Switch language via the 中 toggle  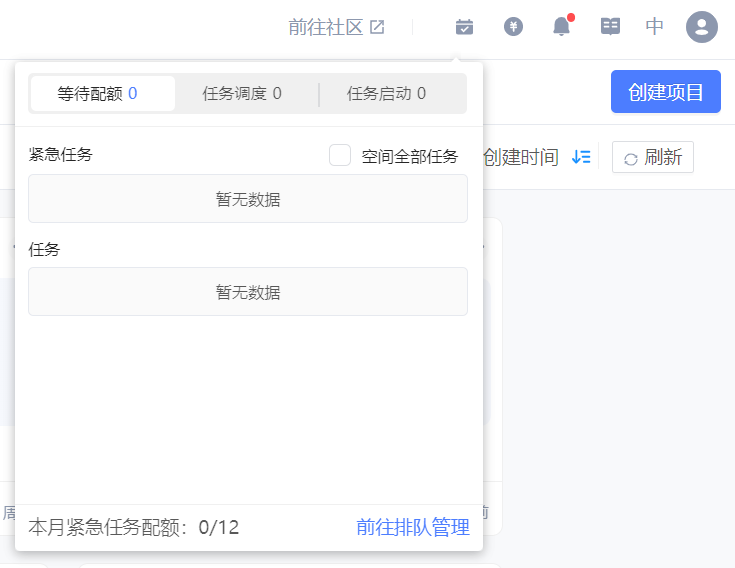(x=655, y=27)
